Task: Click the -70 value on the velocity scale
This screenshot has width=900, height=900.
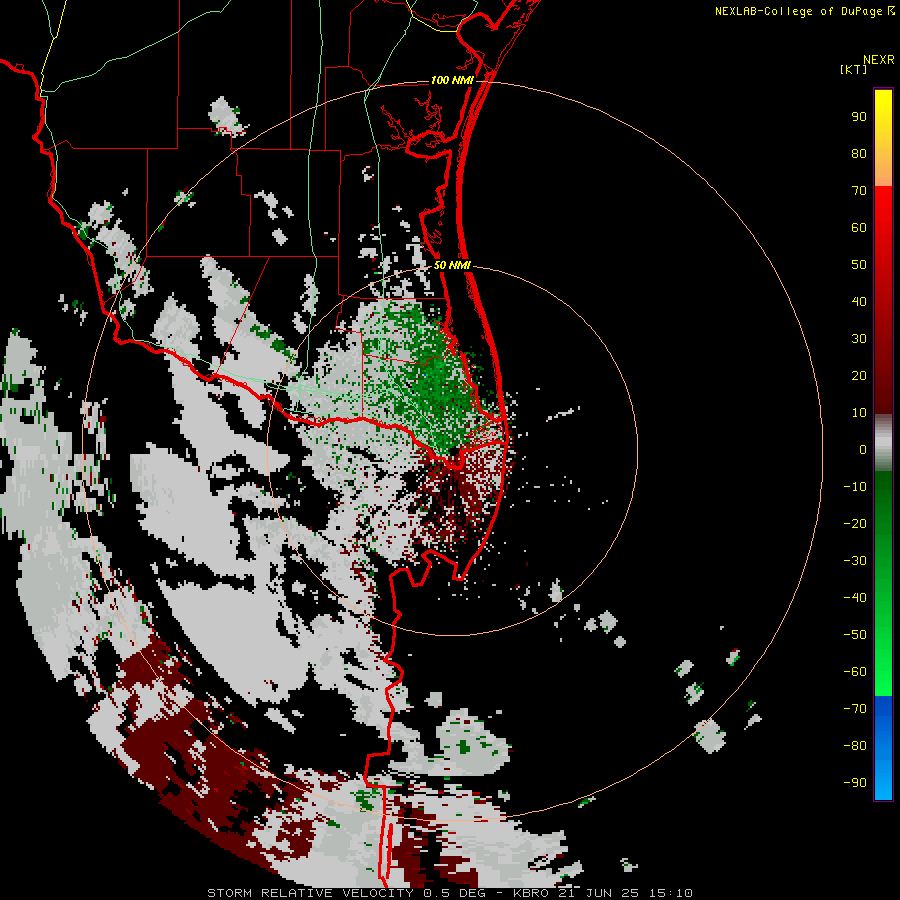Action: (855, 709)
